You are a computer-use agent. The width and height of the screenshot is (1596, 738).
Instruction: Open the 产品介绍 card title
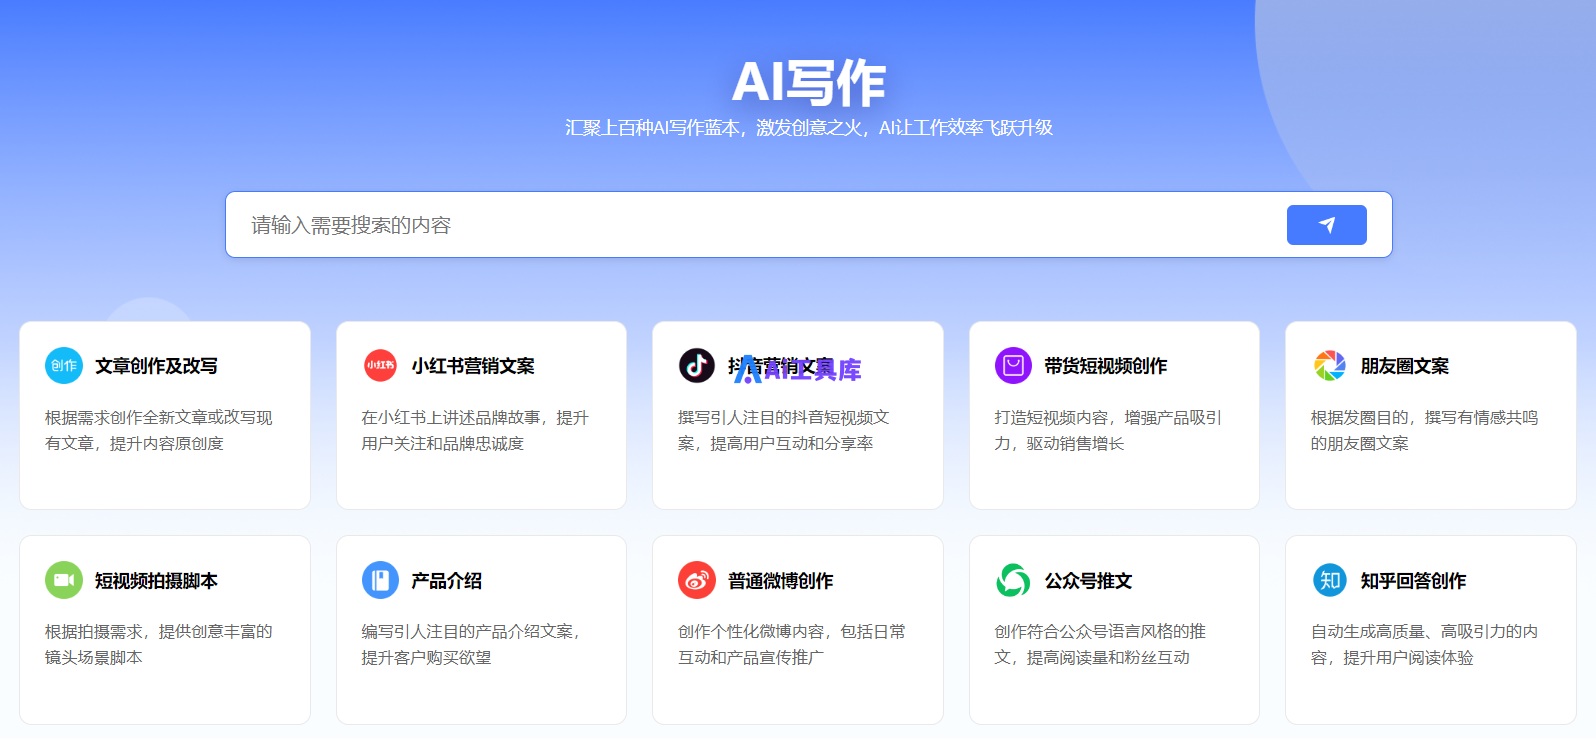[x=447, y=581]
